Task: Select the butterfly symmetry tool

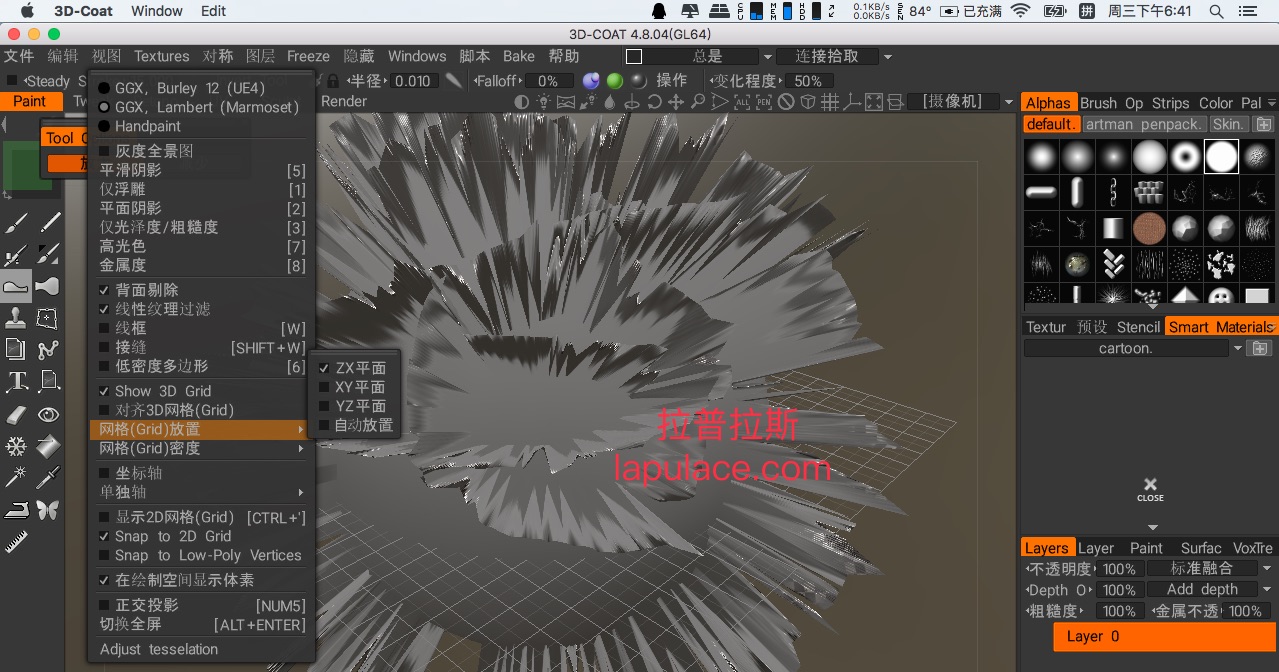Action: (x=48, y=510)
